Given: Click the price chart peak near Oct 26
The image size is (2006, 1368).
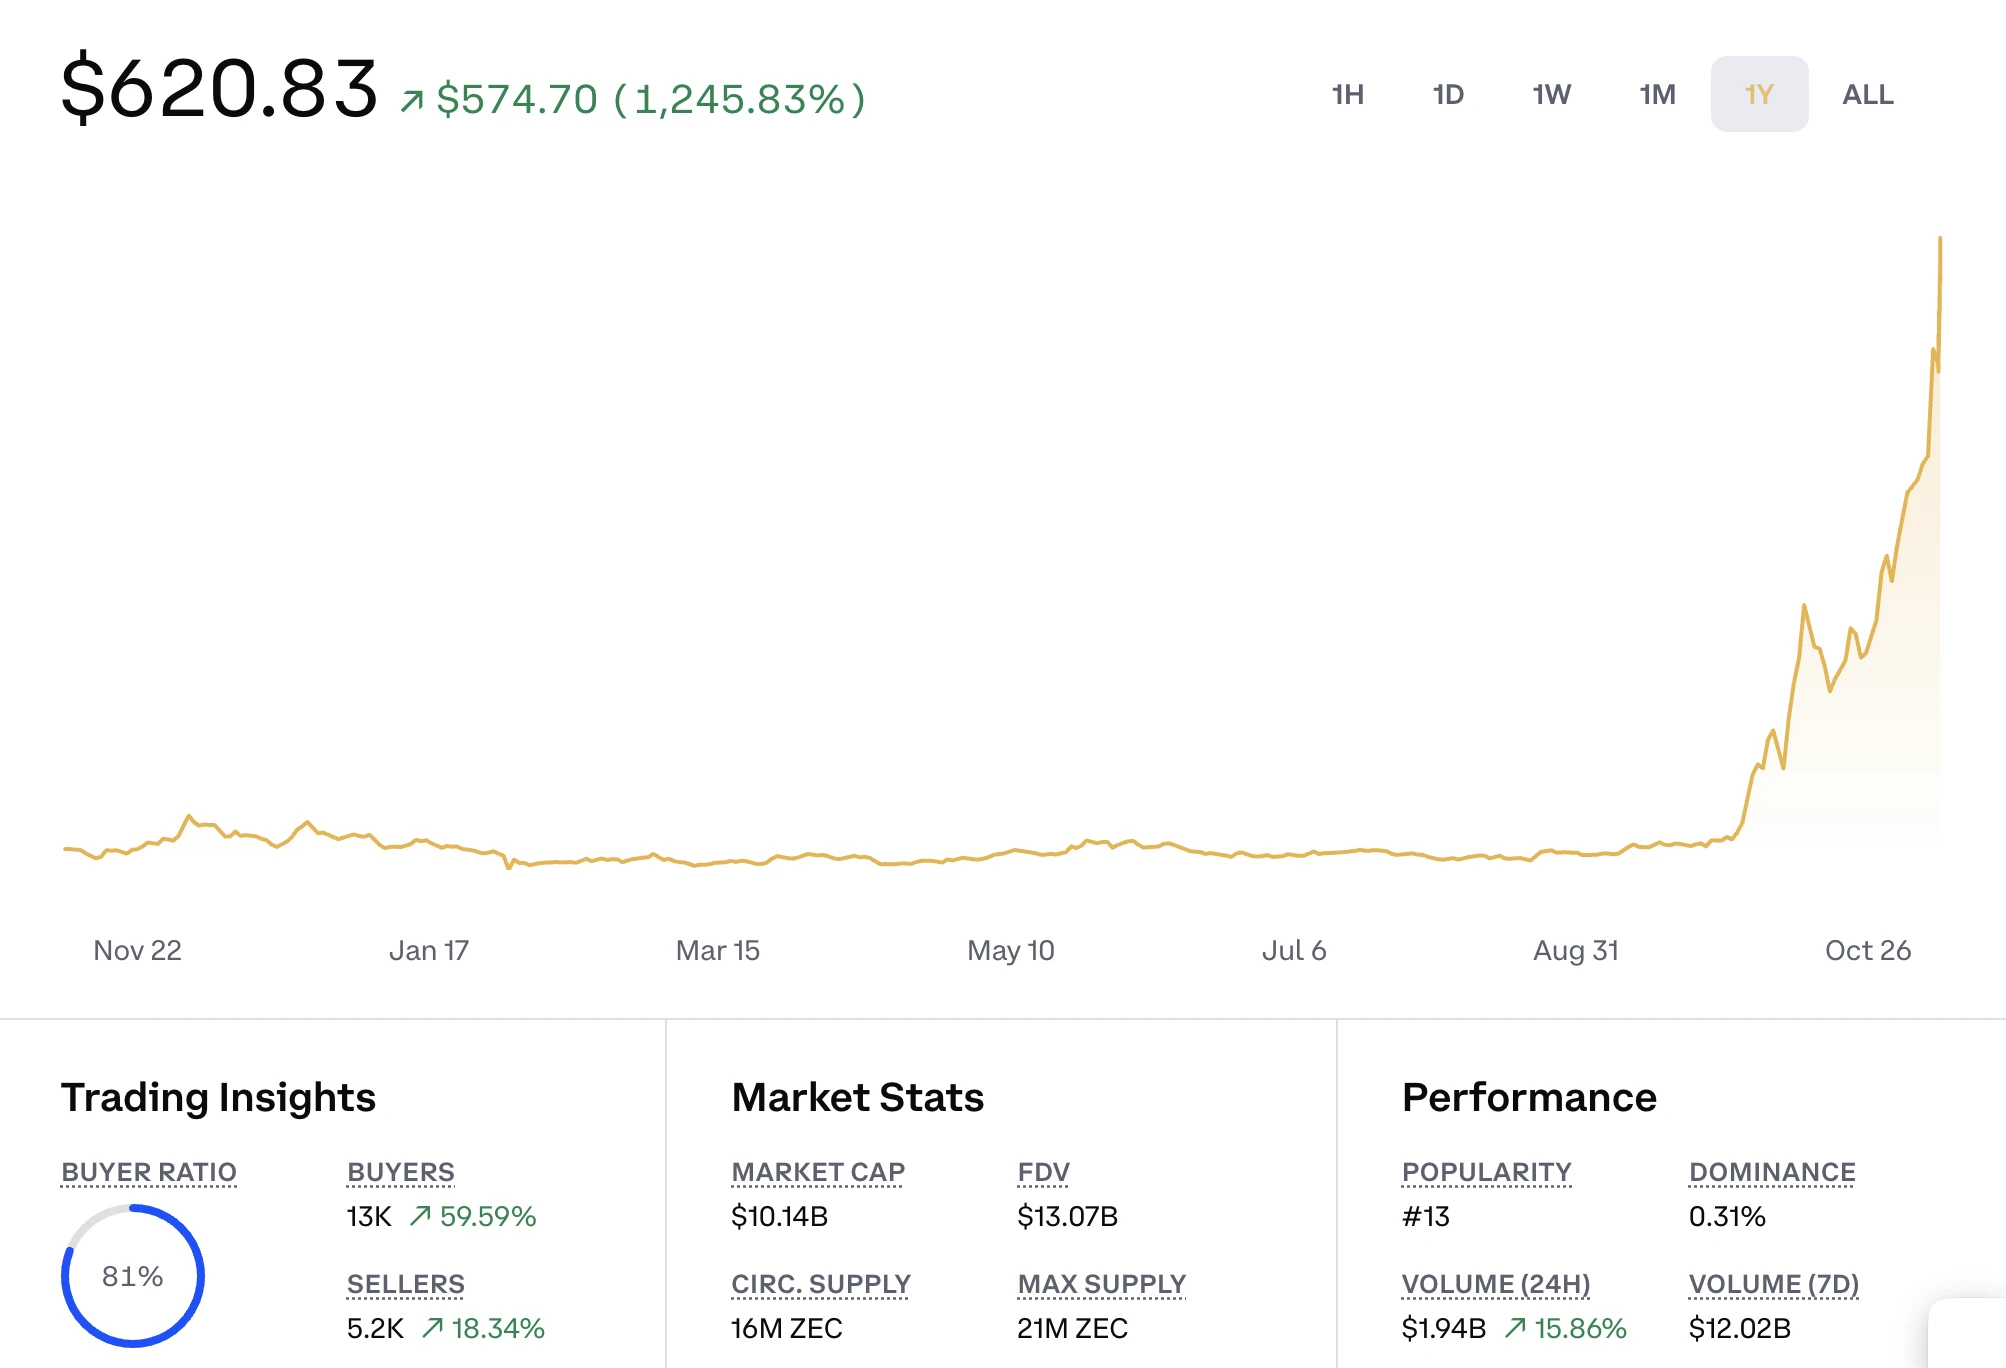Looking at the screenshot, I should click(x=1939, y=240).
